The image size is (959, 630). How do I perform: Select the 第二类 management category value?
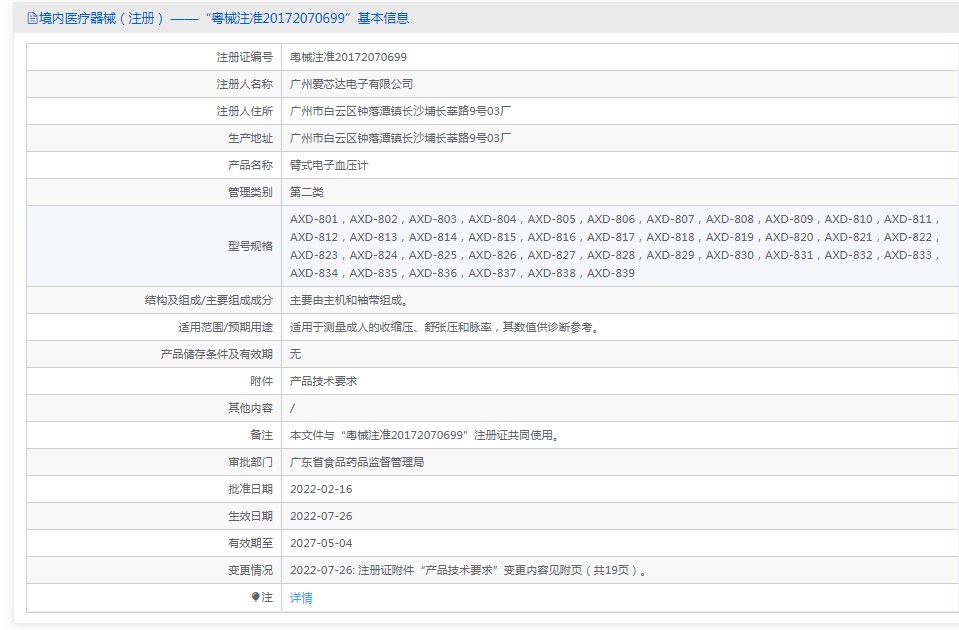pyautogui.click(x=307, y=192)
